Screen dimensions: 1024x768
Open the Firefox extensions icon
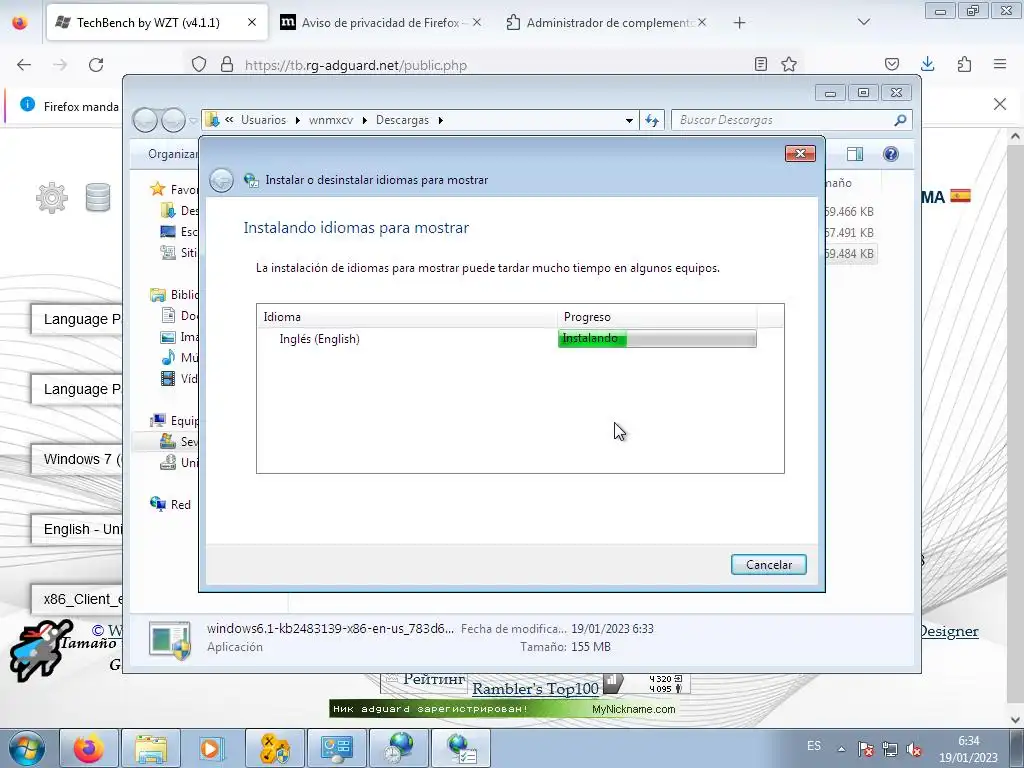point(964,64)
